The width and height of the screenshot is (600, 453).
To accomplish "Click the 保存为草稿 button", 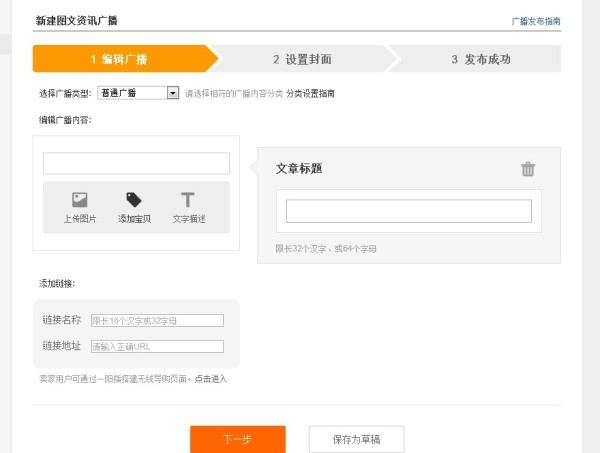I will point(356,439).
